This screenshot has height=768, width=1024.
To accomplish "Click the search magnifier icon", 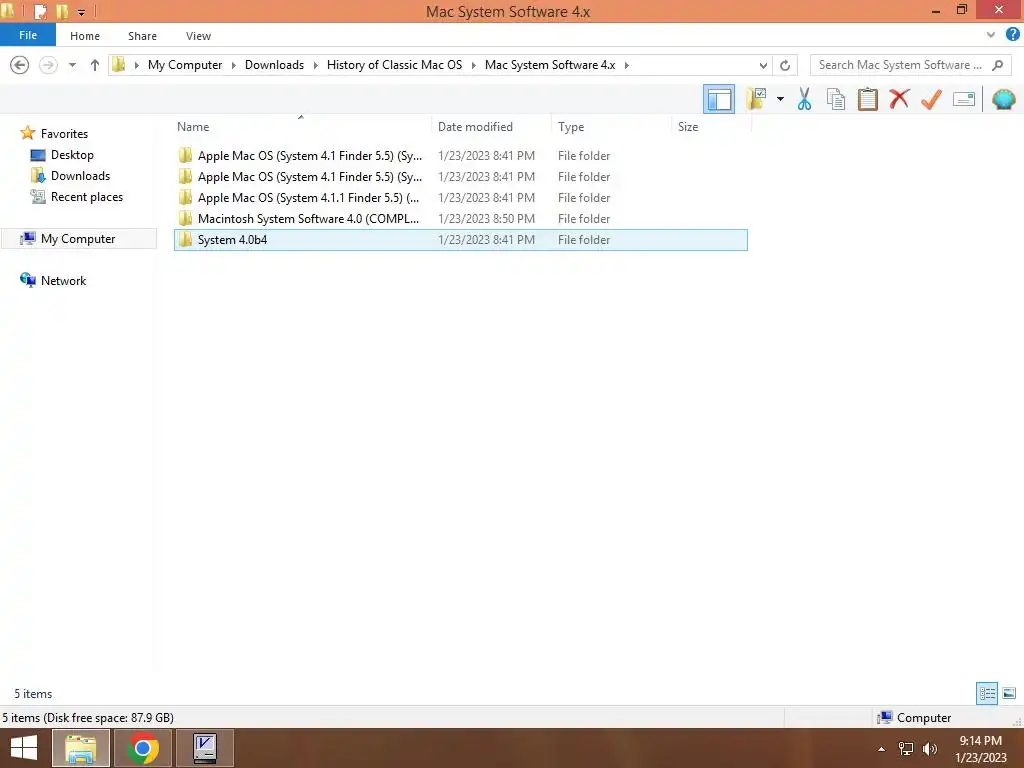I will tap(997, 65).
